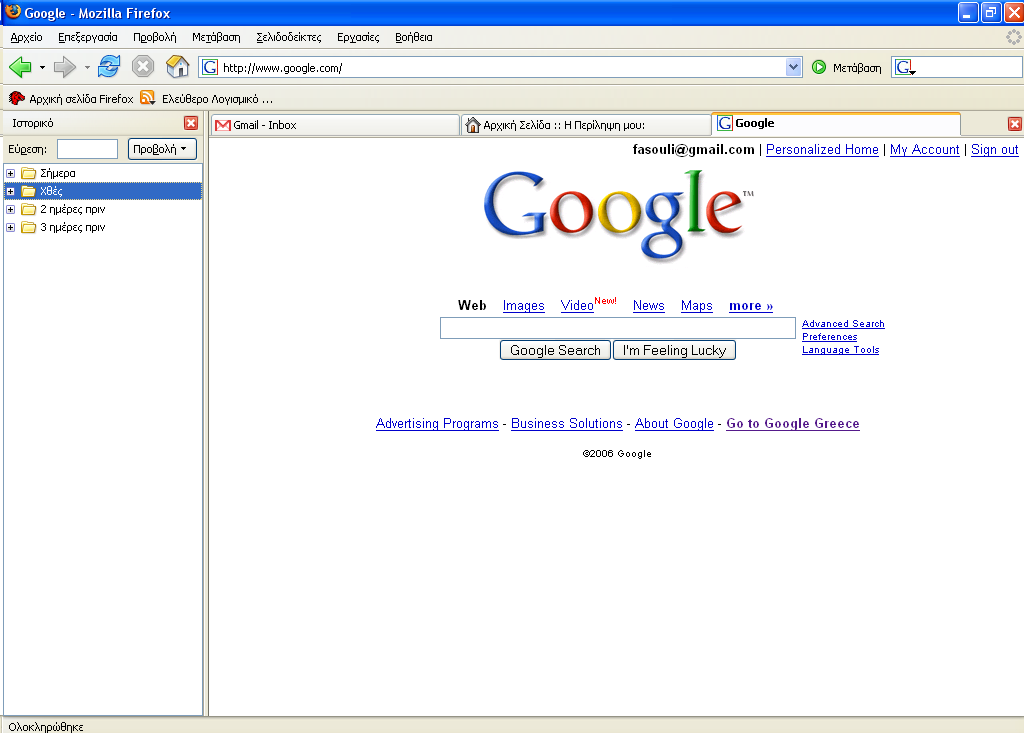Click the Σήμερα folder icon
This screenshot has width=1024, height=733.
[28, 173]
